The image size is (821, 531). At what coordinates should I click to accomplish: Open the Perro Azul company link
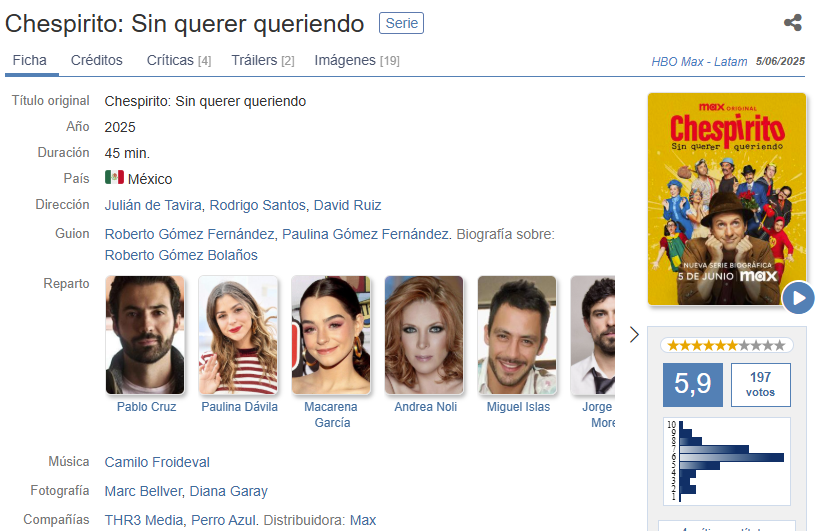224,520
